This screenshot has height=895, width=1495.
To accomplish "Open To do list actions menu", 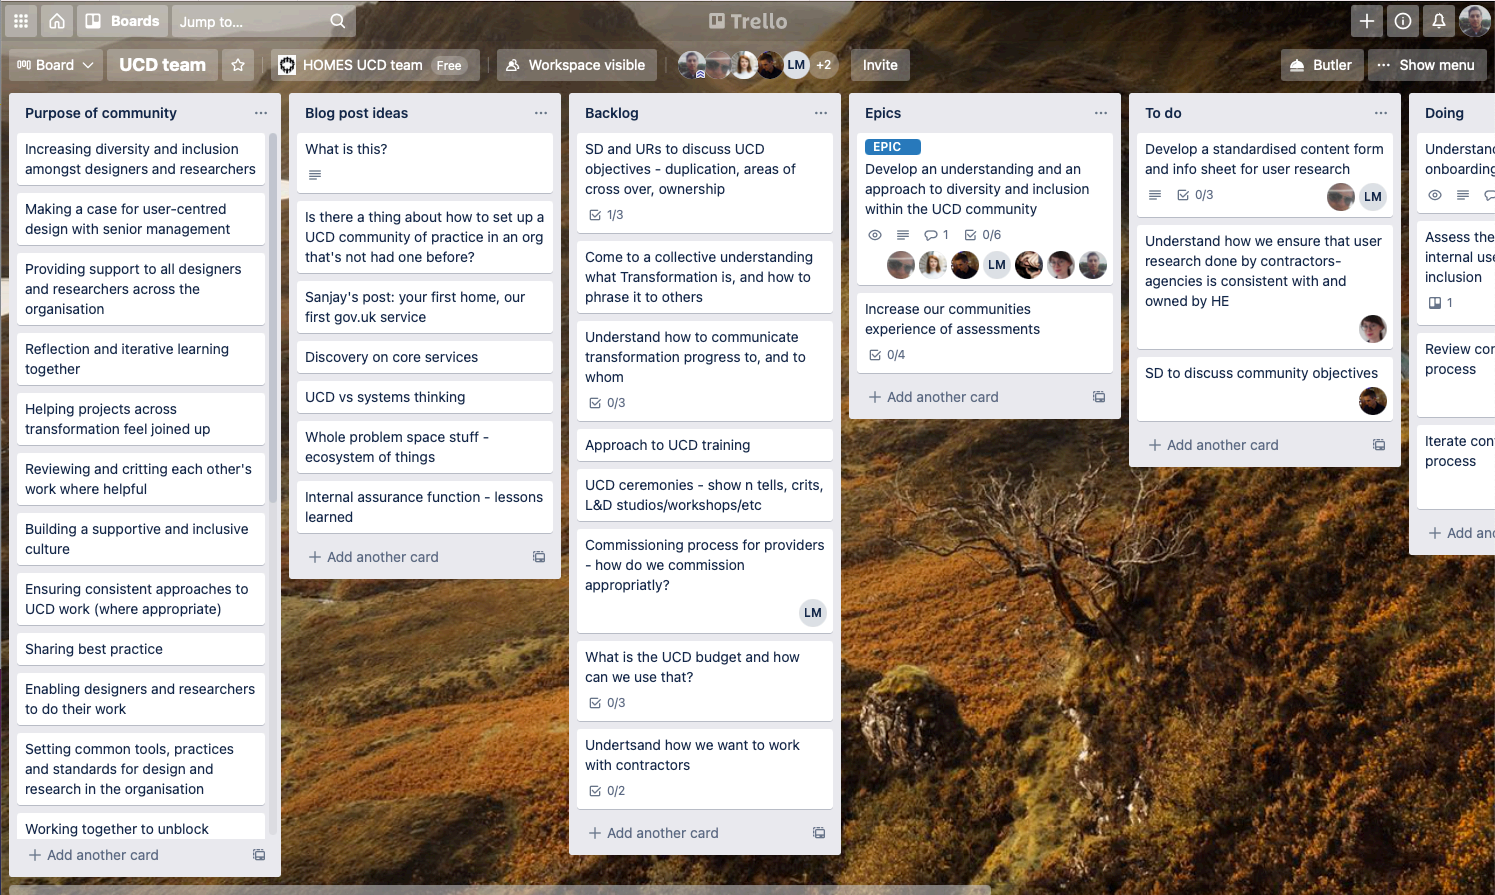I will click(1381, 113).
